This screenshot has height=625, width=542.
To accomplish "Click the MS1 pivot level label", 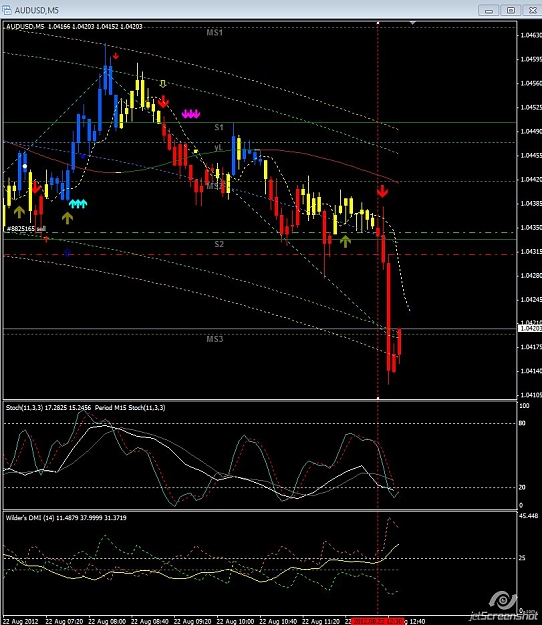I will click(214, 33).
